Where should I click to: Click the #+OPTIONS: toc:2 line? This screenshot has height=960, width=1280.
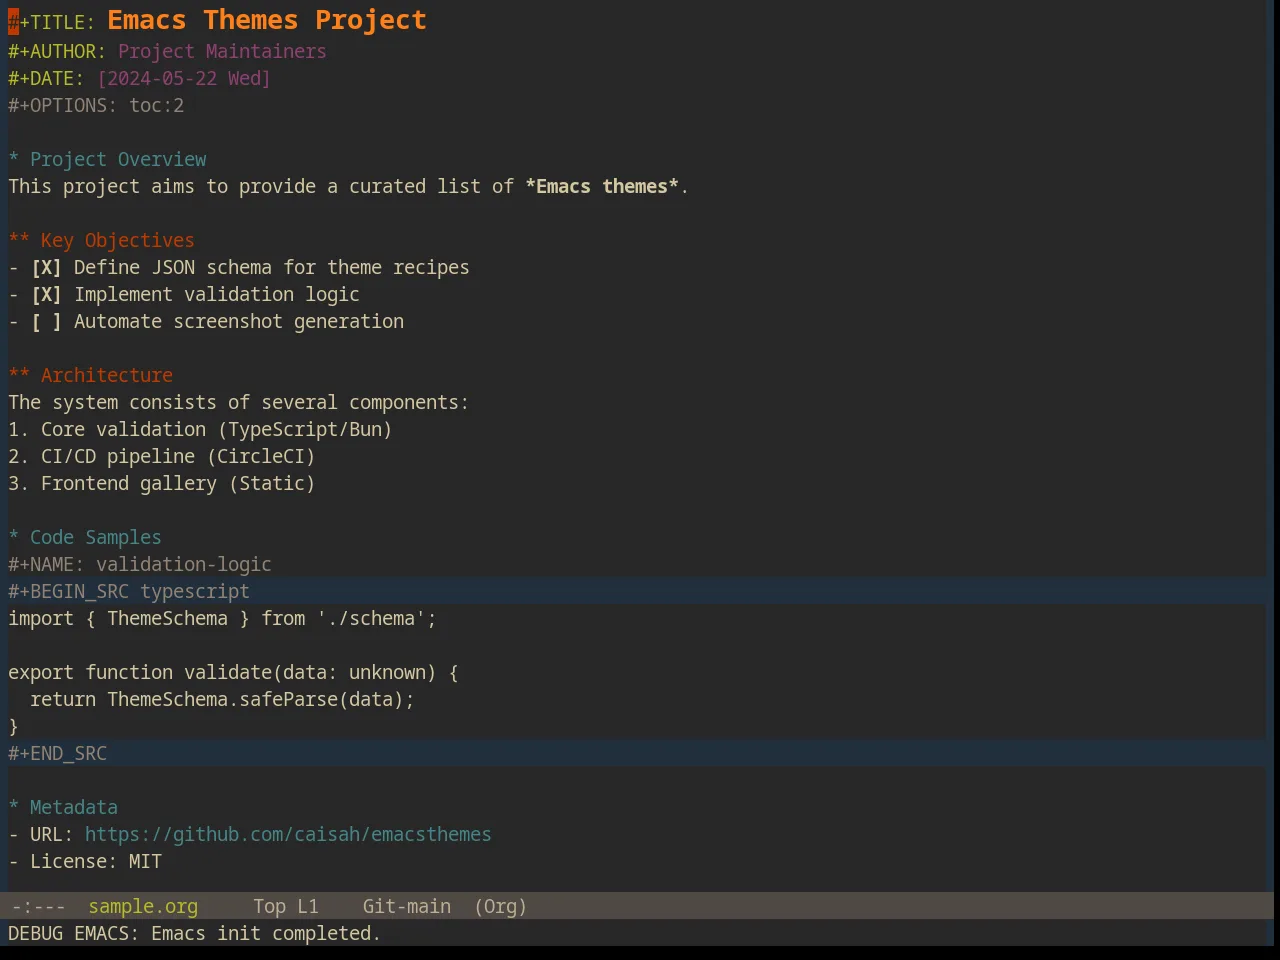click(96, 106)
